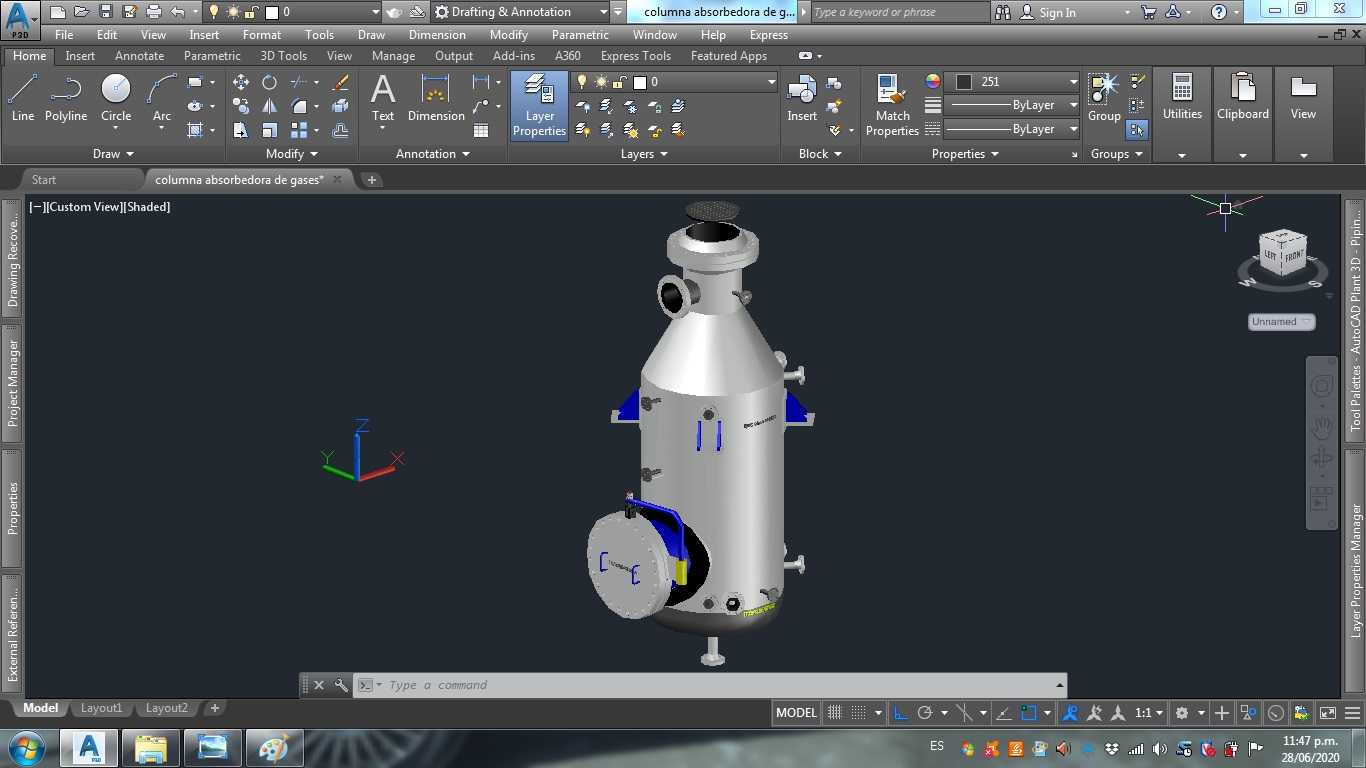Image resolution: width=1366 pixels, height=768 pixels.
Task: Toggle group selection on/off in Groups panel
Action: pyautogui.click(x=1137, y=130)
